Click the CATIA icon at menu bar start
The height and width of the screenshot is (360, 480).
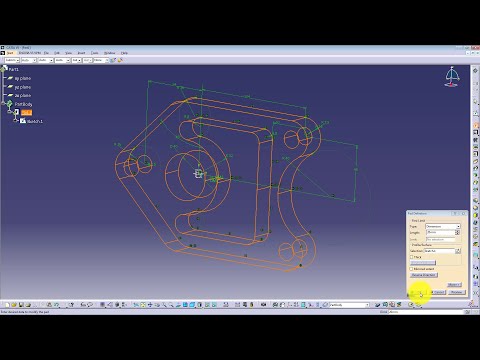click(x=2, y=53)
